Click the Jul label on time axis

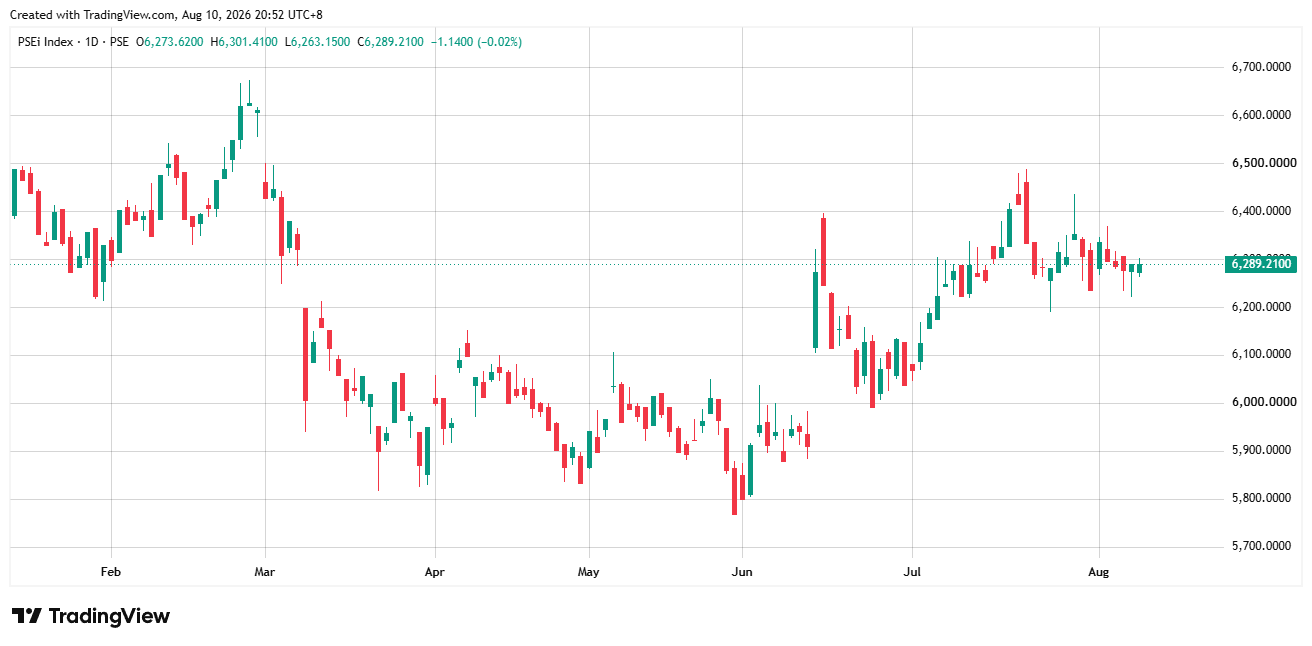coord(911,573)
